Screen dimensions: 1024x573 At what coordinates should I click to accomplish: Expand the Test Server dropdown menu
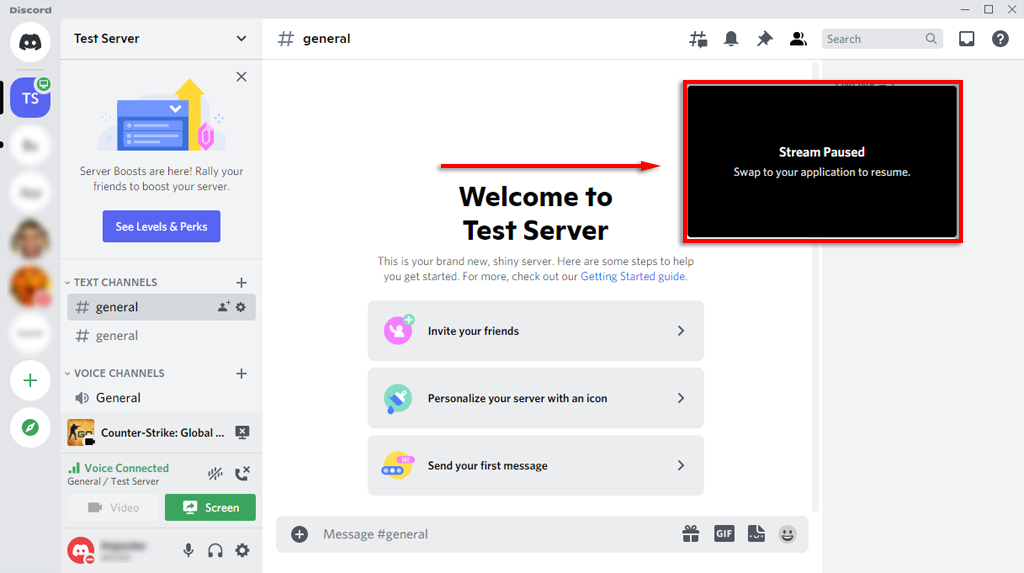tap(241, 39)
